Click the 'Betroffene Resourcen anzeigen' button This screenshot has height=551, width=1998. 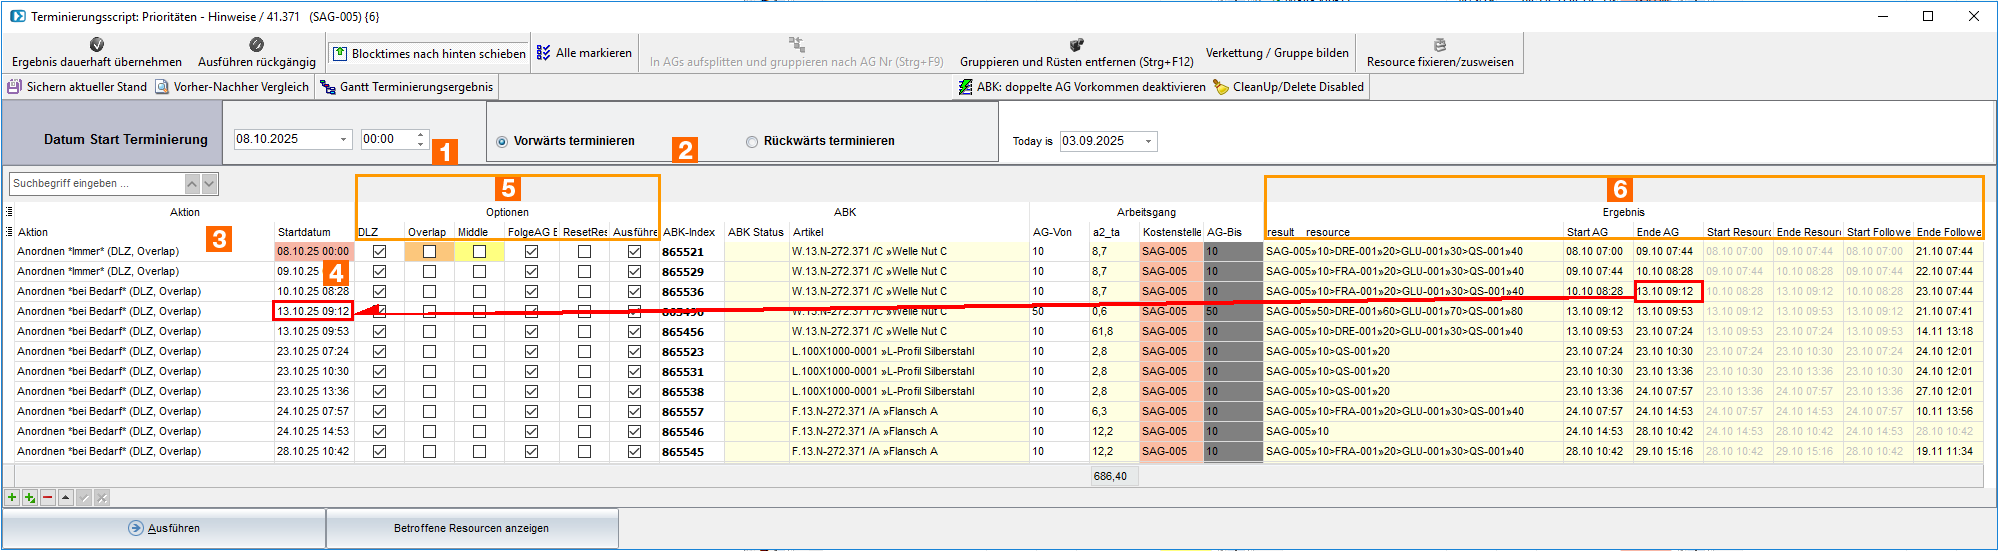471,528
